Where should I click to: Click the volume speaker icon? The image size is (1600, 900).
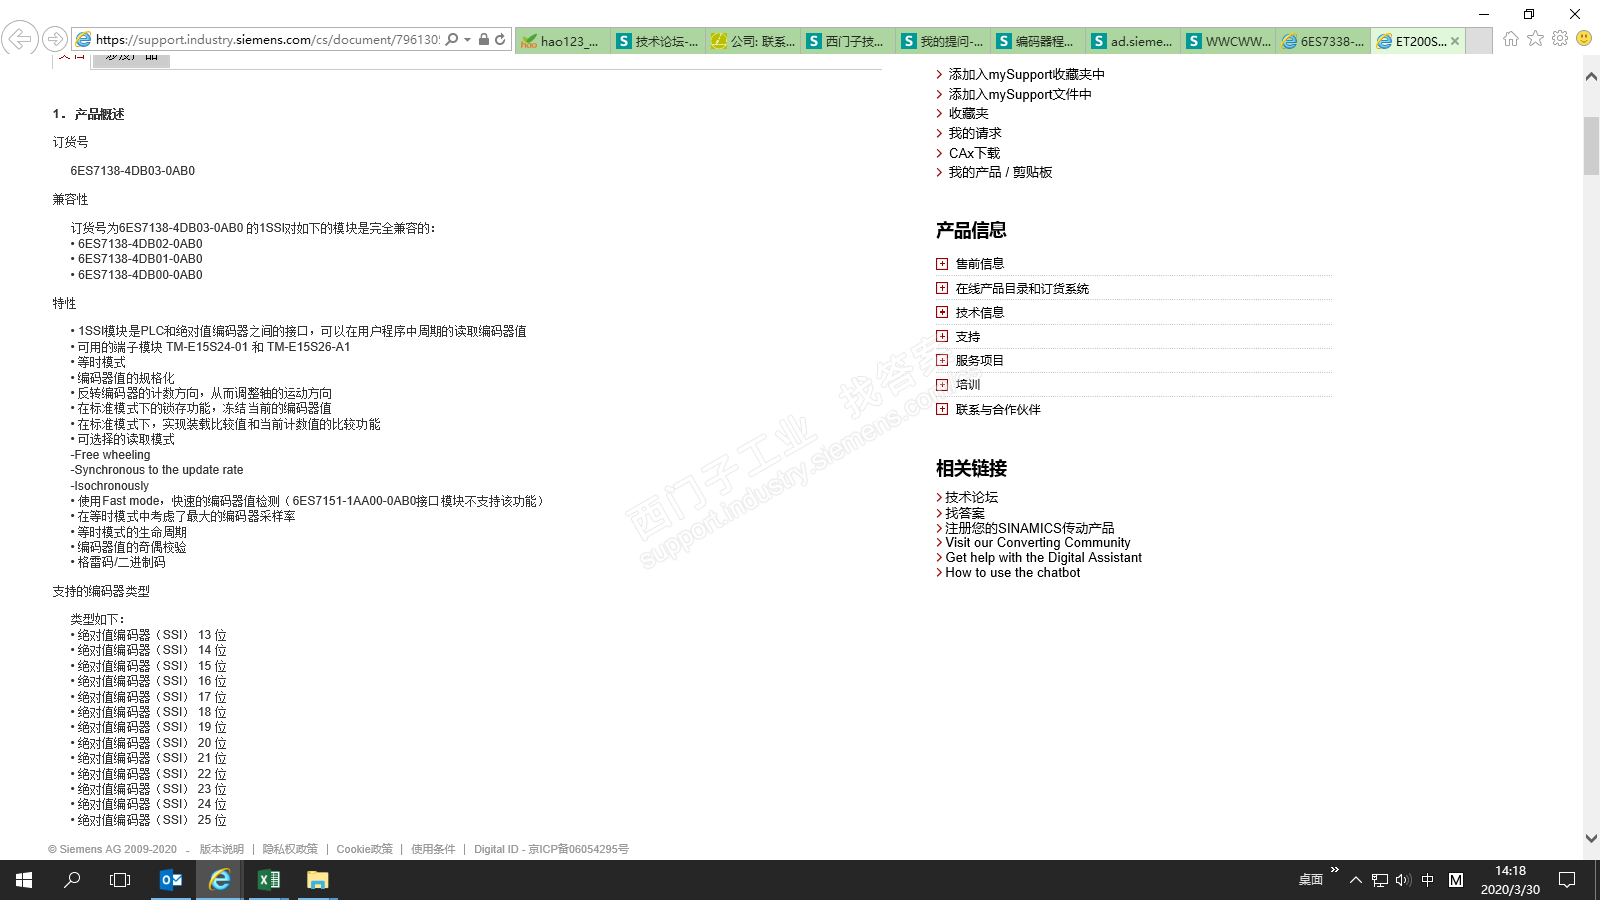(x=1403, y=880)
